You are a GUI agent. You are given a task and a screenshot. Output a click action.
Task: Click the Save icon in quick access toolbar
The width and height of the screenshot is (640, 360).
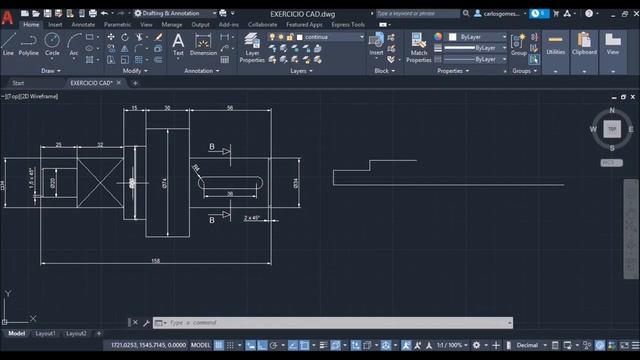coord(47,13)
